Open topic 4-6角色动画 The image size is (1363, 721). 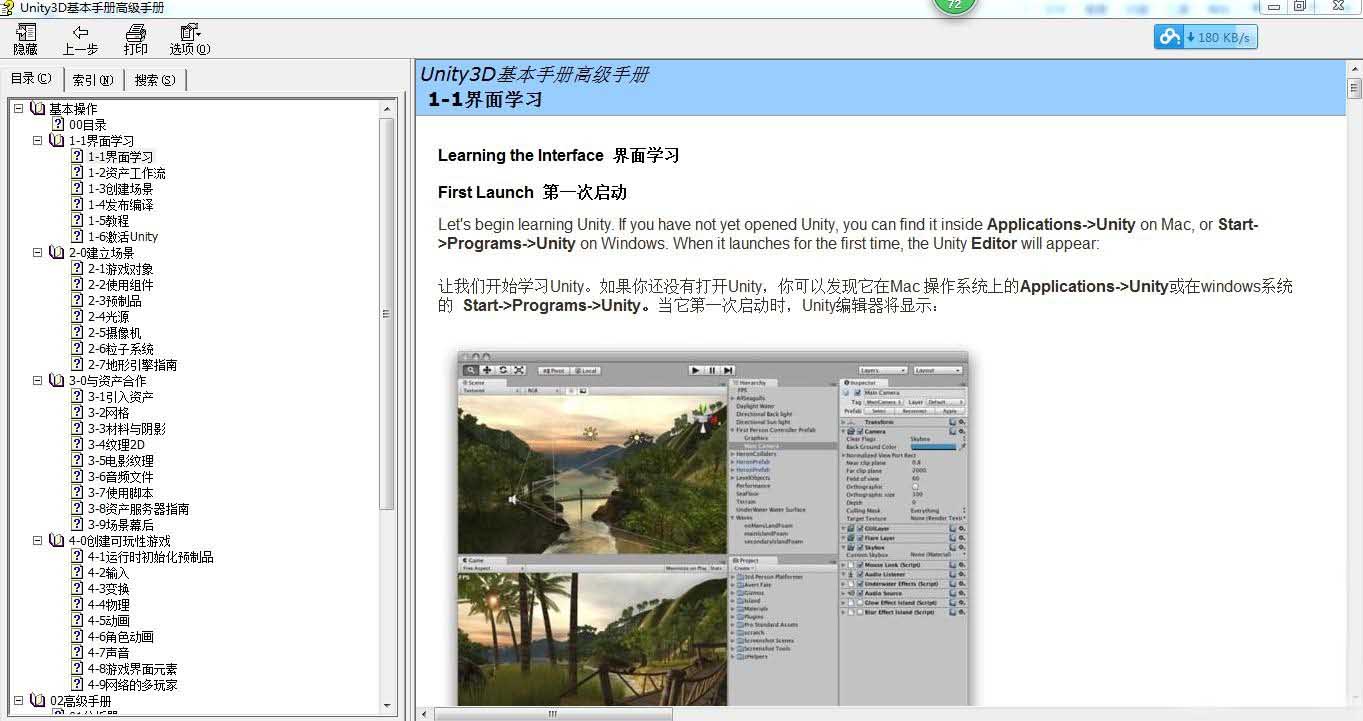(120, 637)
